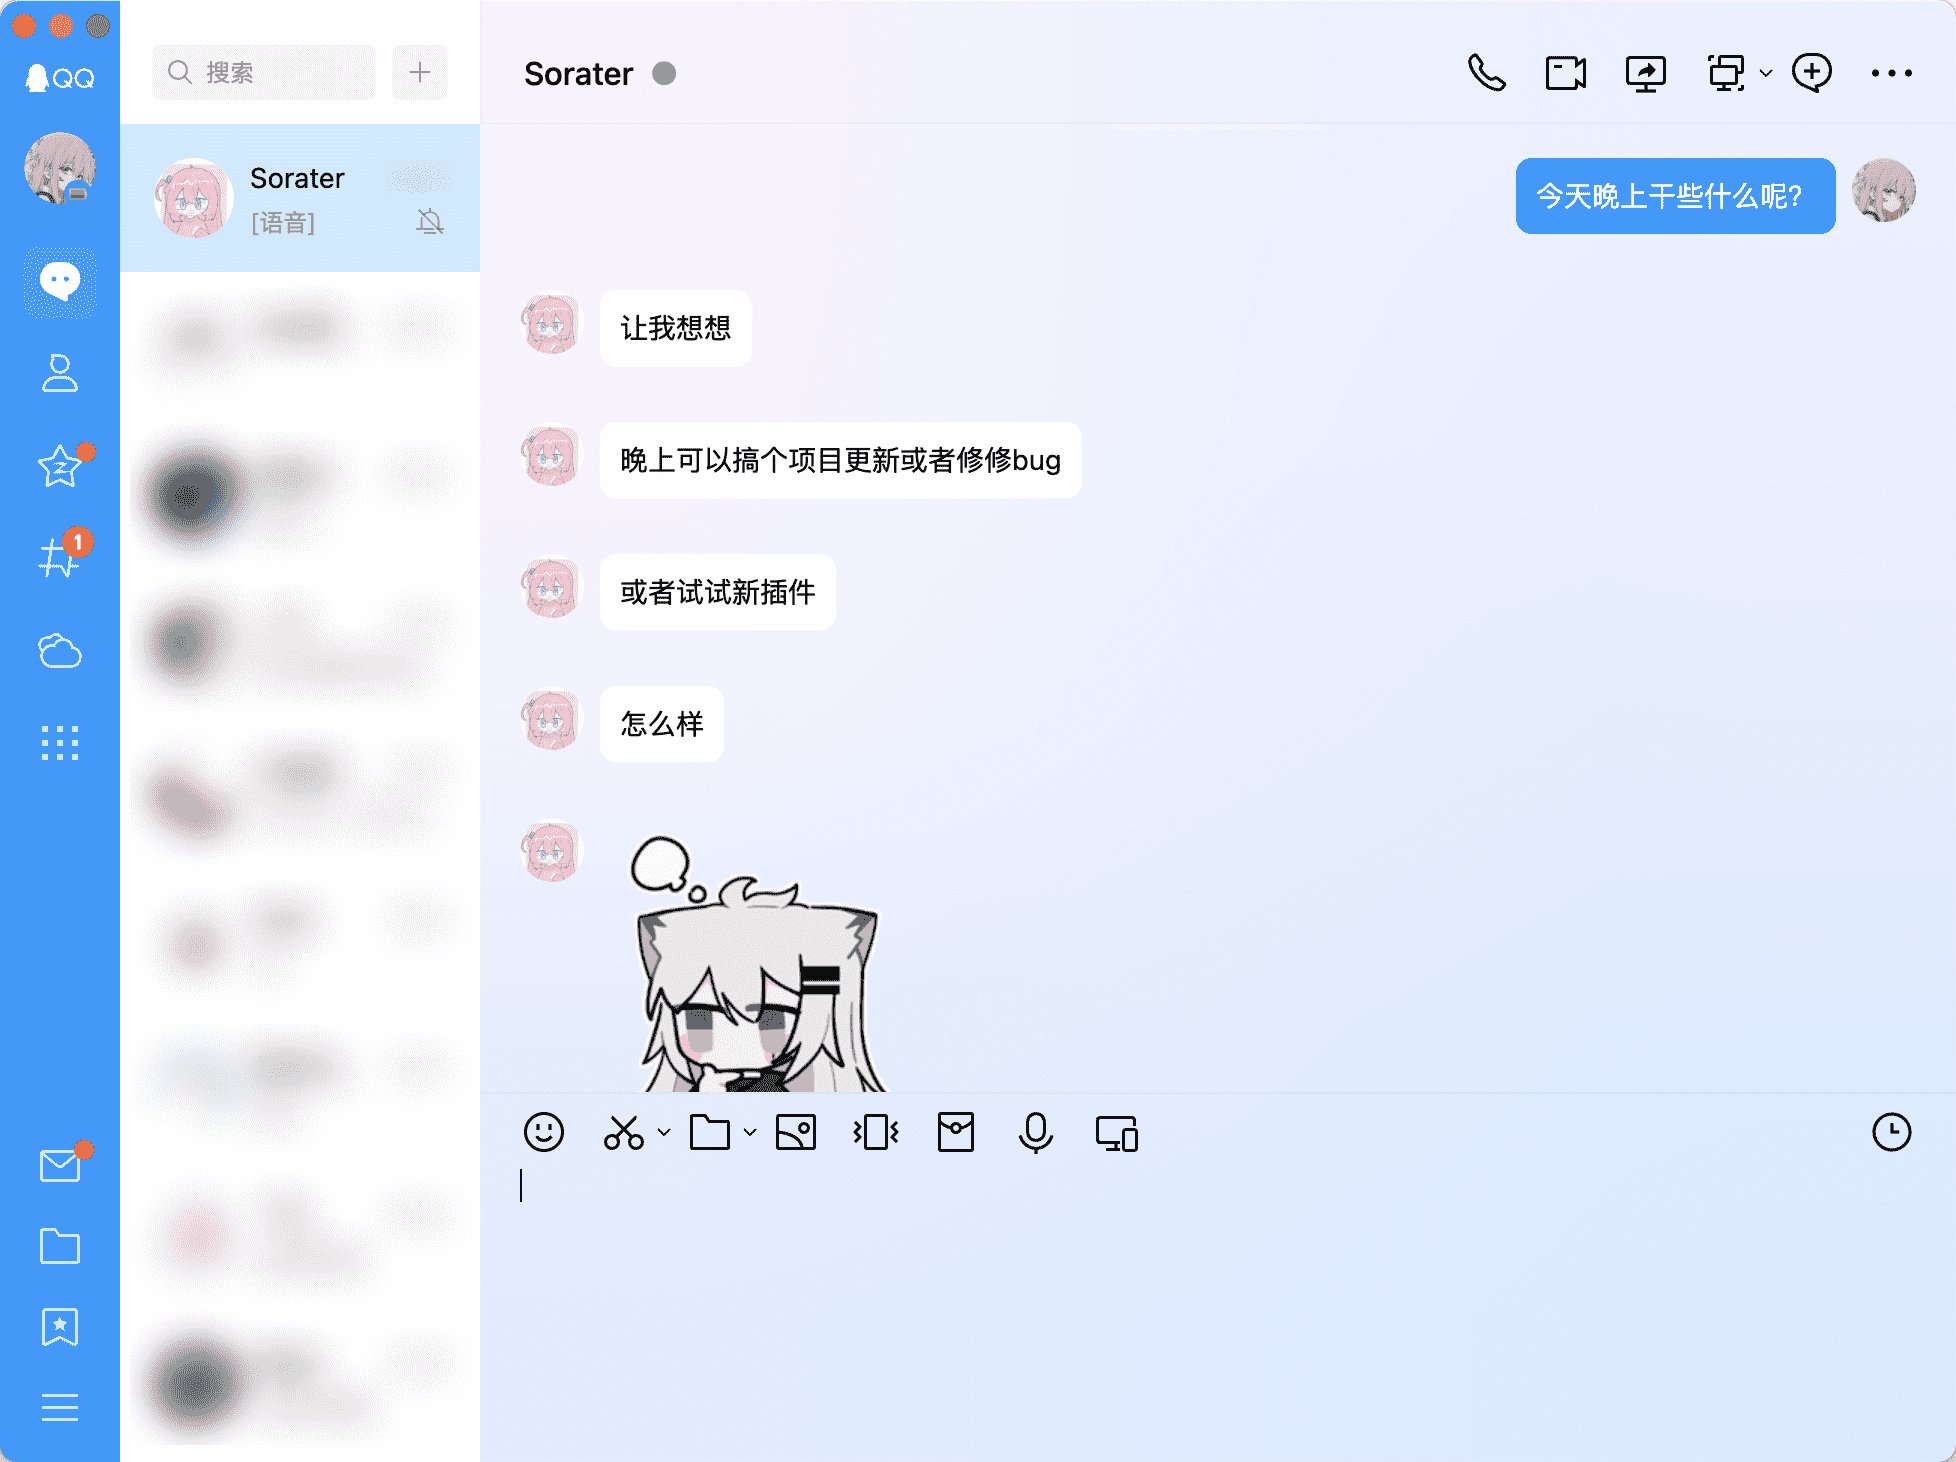Create a group chat from this conversation
Screen dimensions: 1956x1462
click(x=1813, y=72)
